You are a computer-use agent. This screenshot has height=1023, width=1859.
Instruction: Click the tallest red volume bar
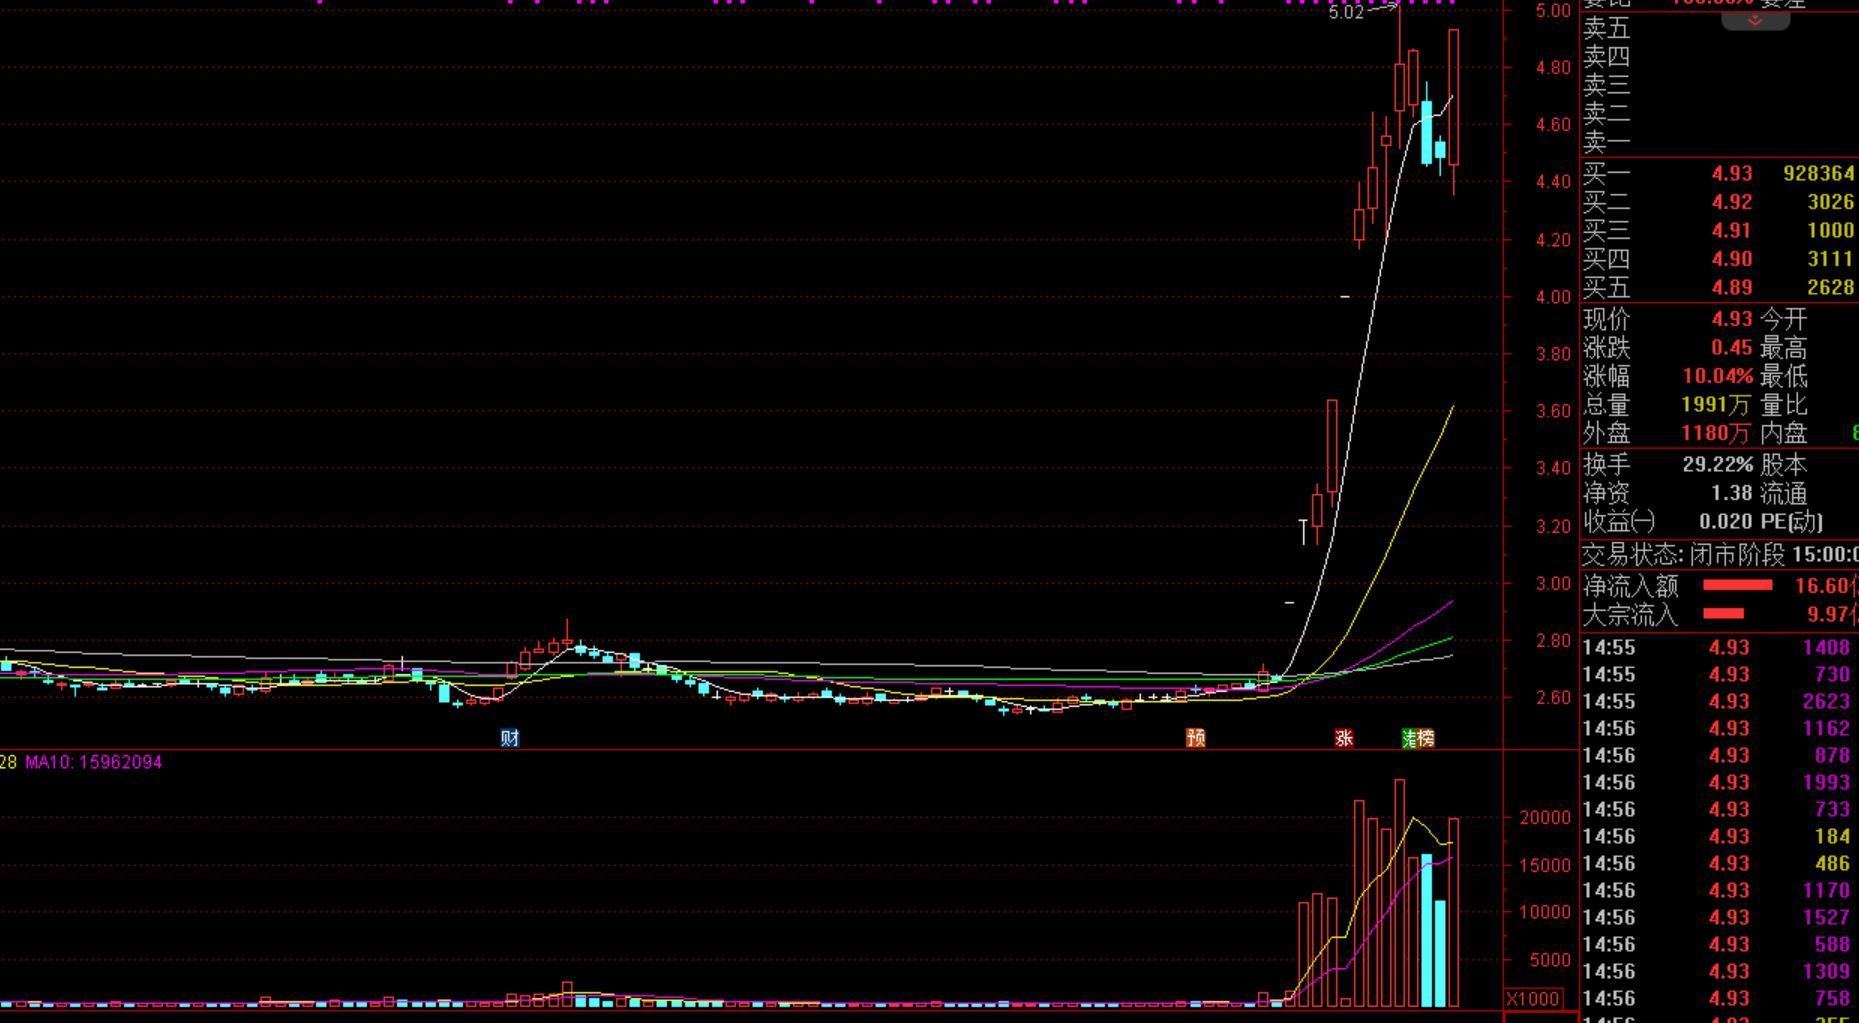1400,892
